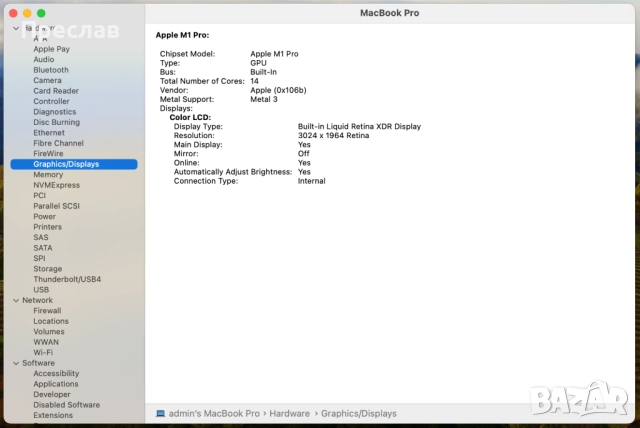Open Disabled Software section
Screen dimensions: 640x428
[67, 405]
